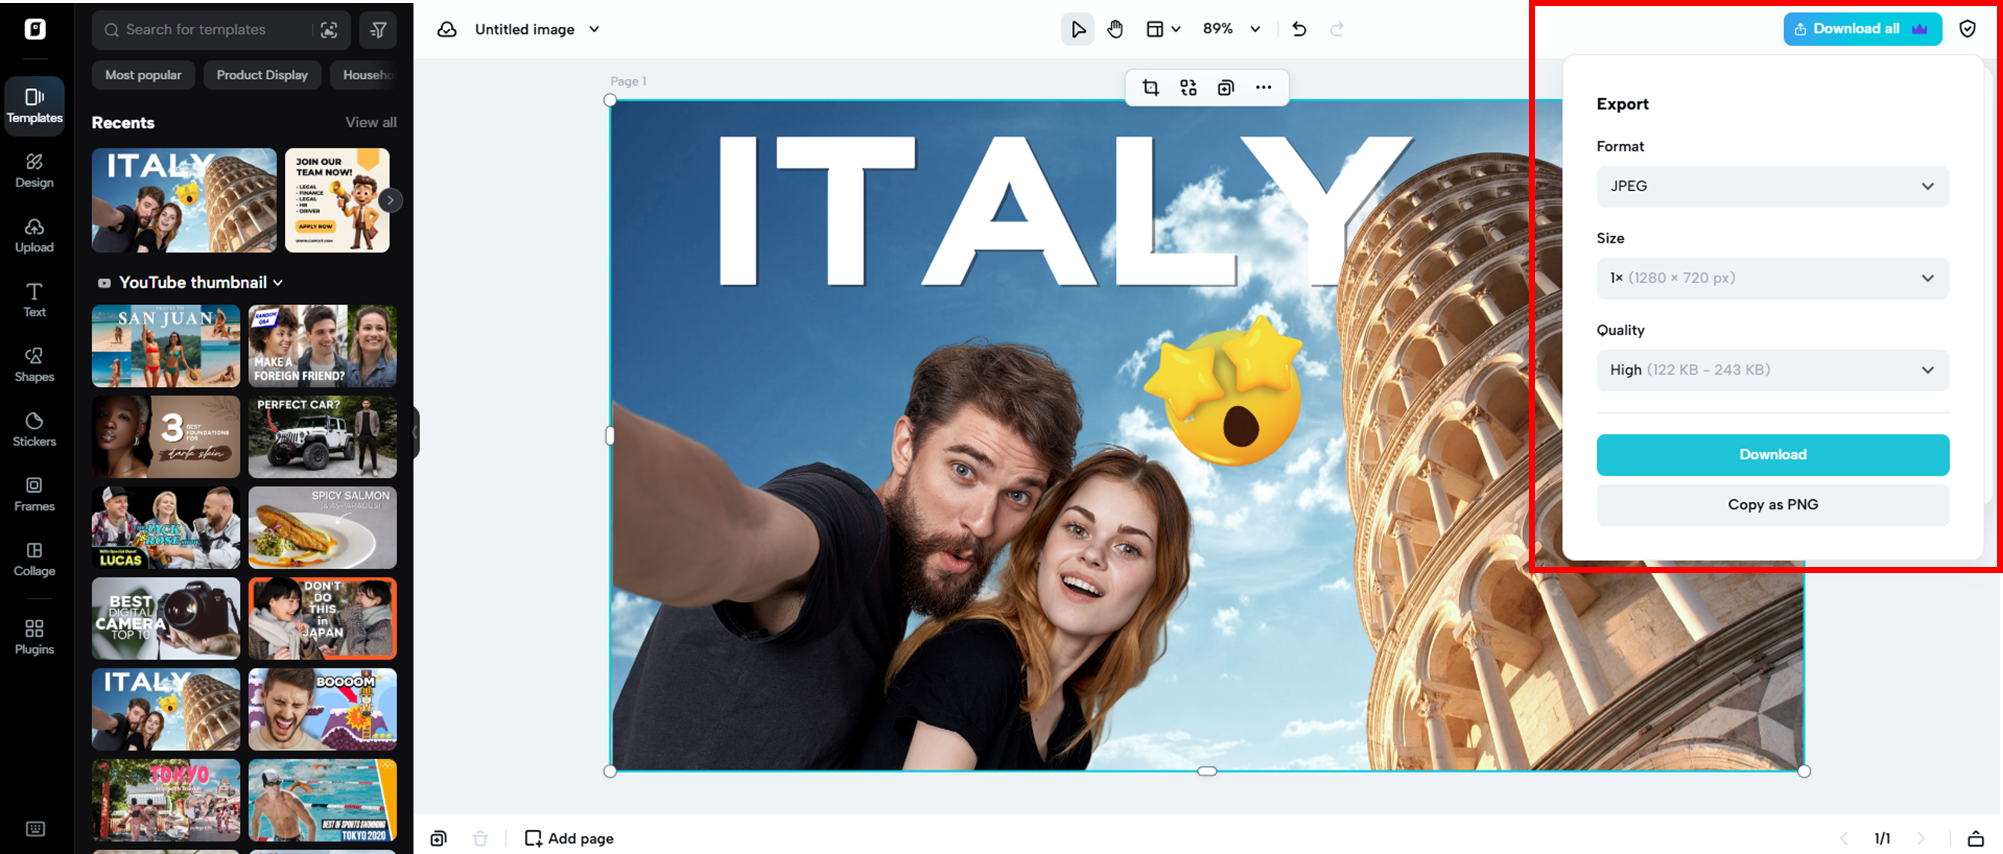Choose the SAN JUAN template thumbnail
The image size is (2003, 854).
click(166, 346)
